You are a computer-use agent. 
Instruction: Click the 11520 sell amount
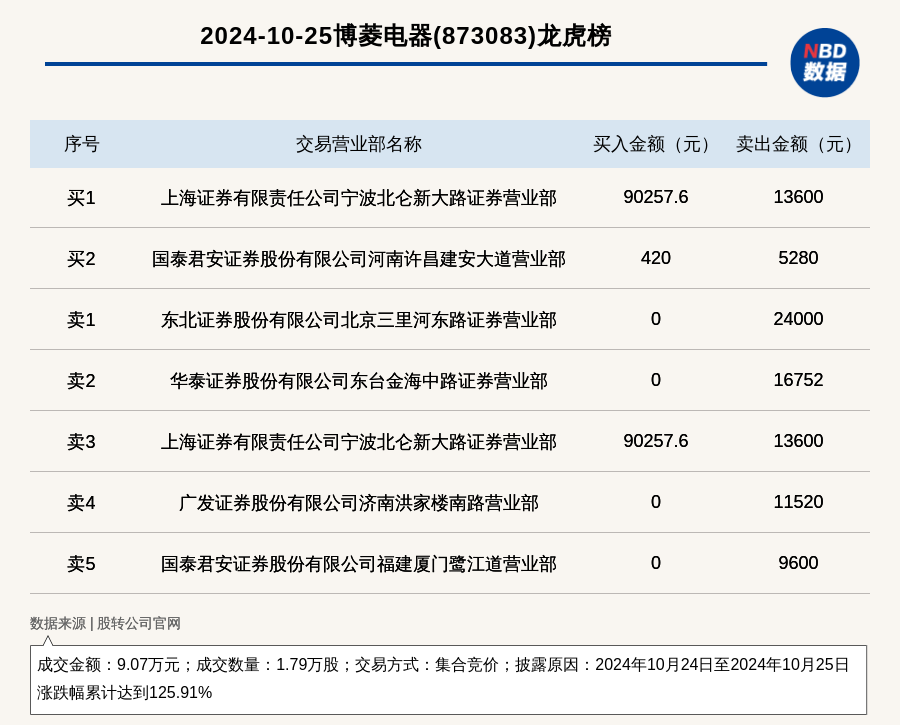(x=798, y=502)
